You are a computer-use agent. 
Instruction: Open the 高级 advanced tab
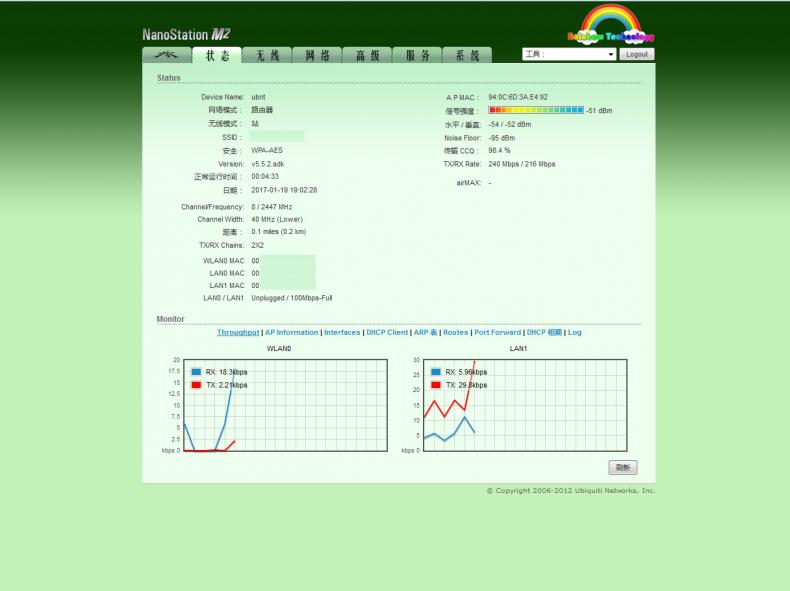(x=367, y=55)
